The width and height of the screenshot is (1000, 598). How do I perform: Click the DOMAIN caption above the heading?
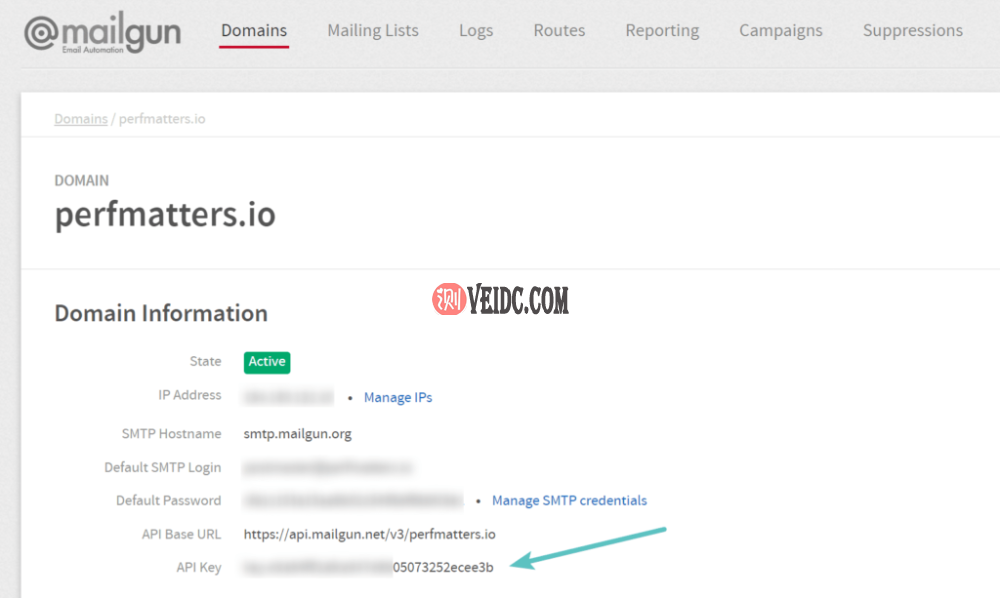(x=82, y=180)
